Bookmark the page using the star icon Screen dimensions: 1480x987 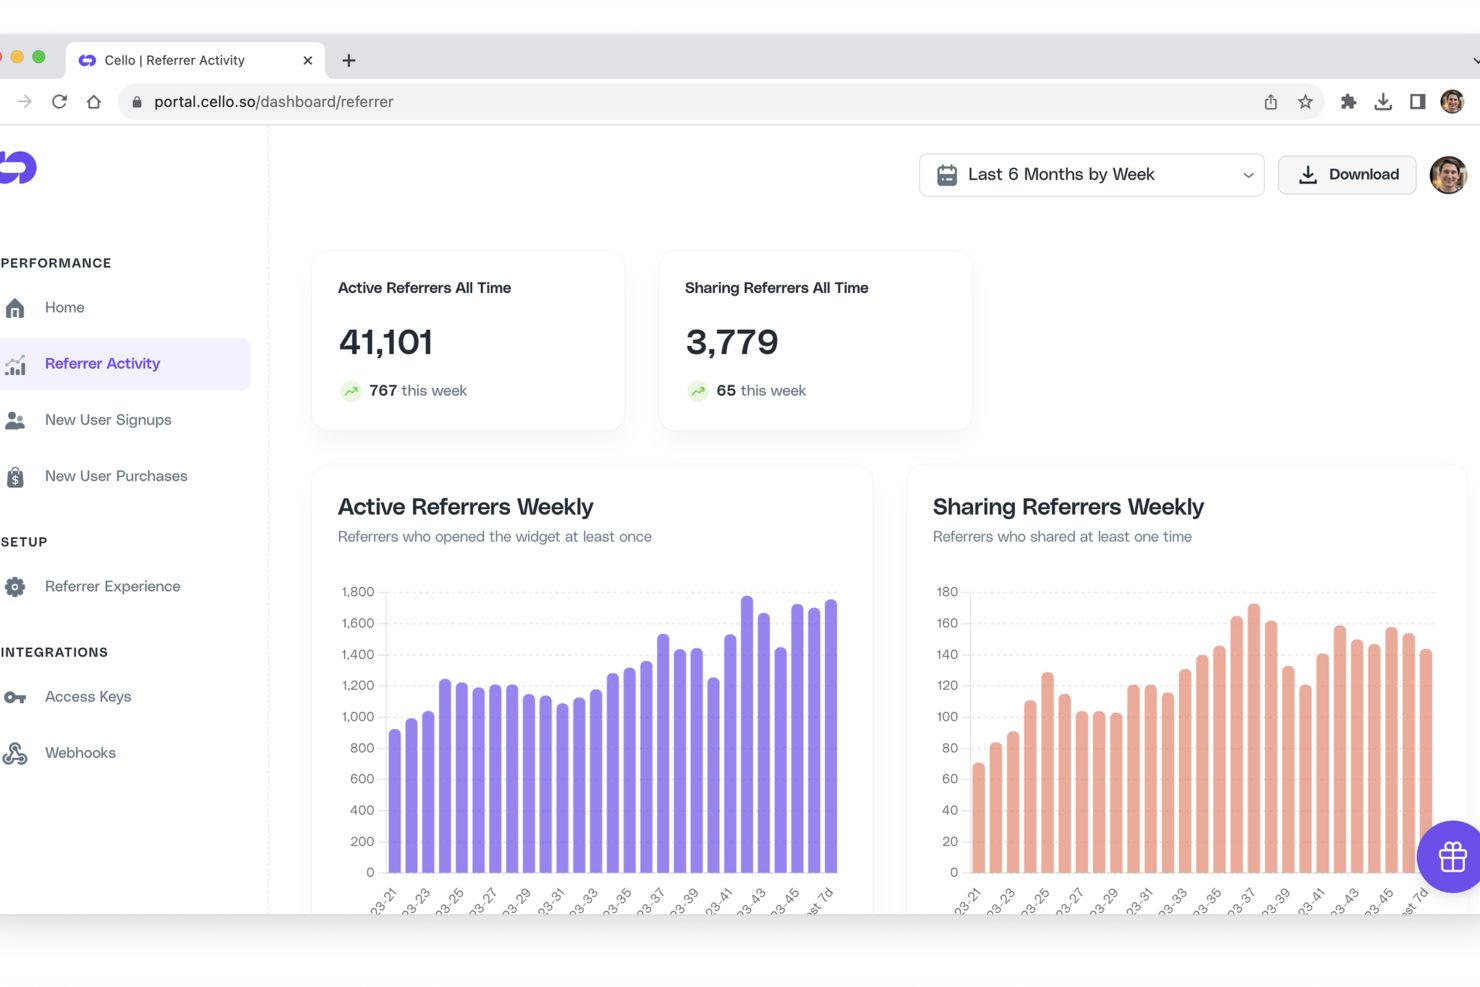point(1305,101)
